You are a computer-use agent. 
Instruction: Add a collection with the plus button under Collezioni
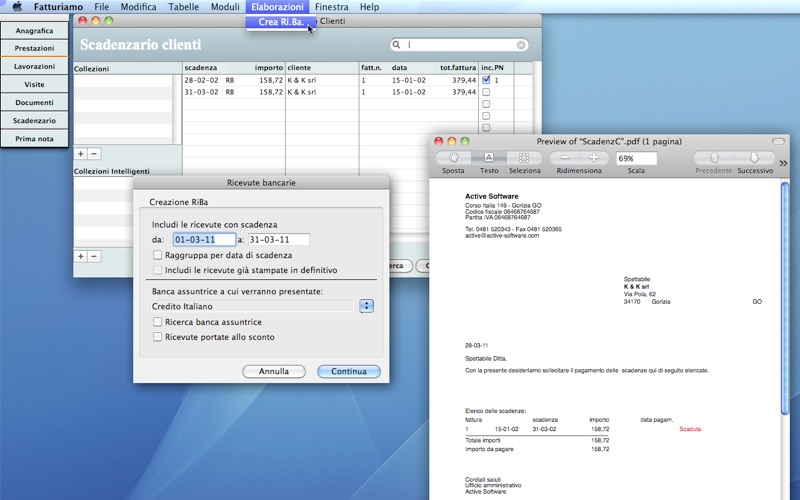(x=81, y=154)
